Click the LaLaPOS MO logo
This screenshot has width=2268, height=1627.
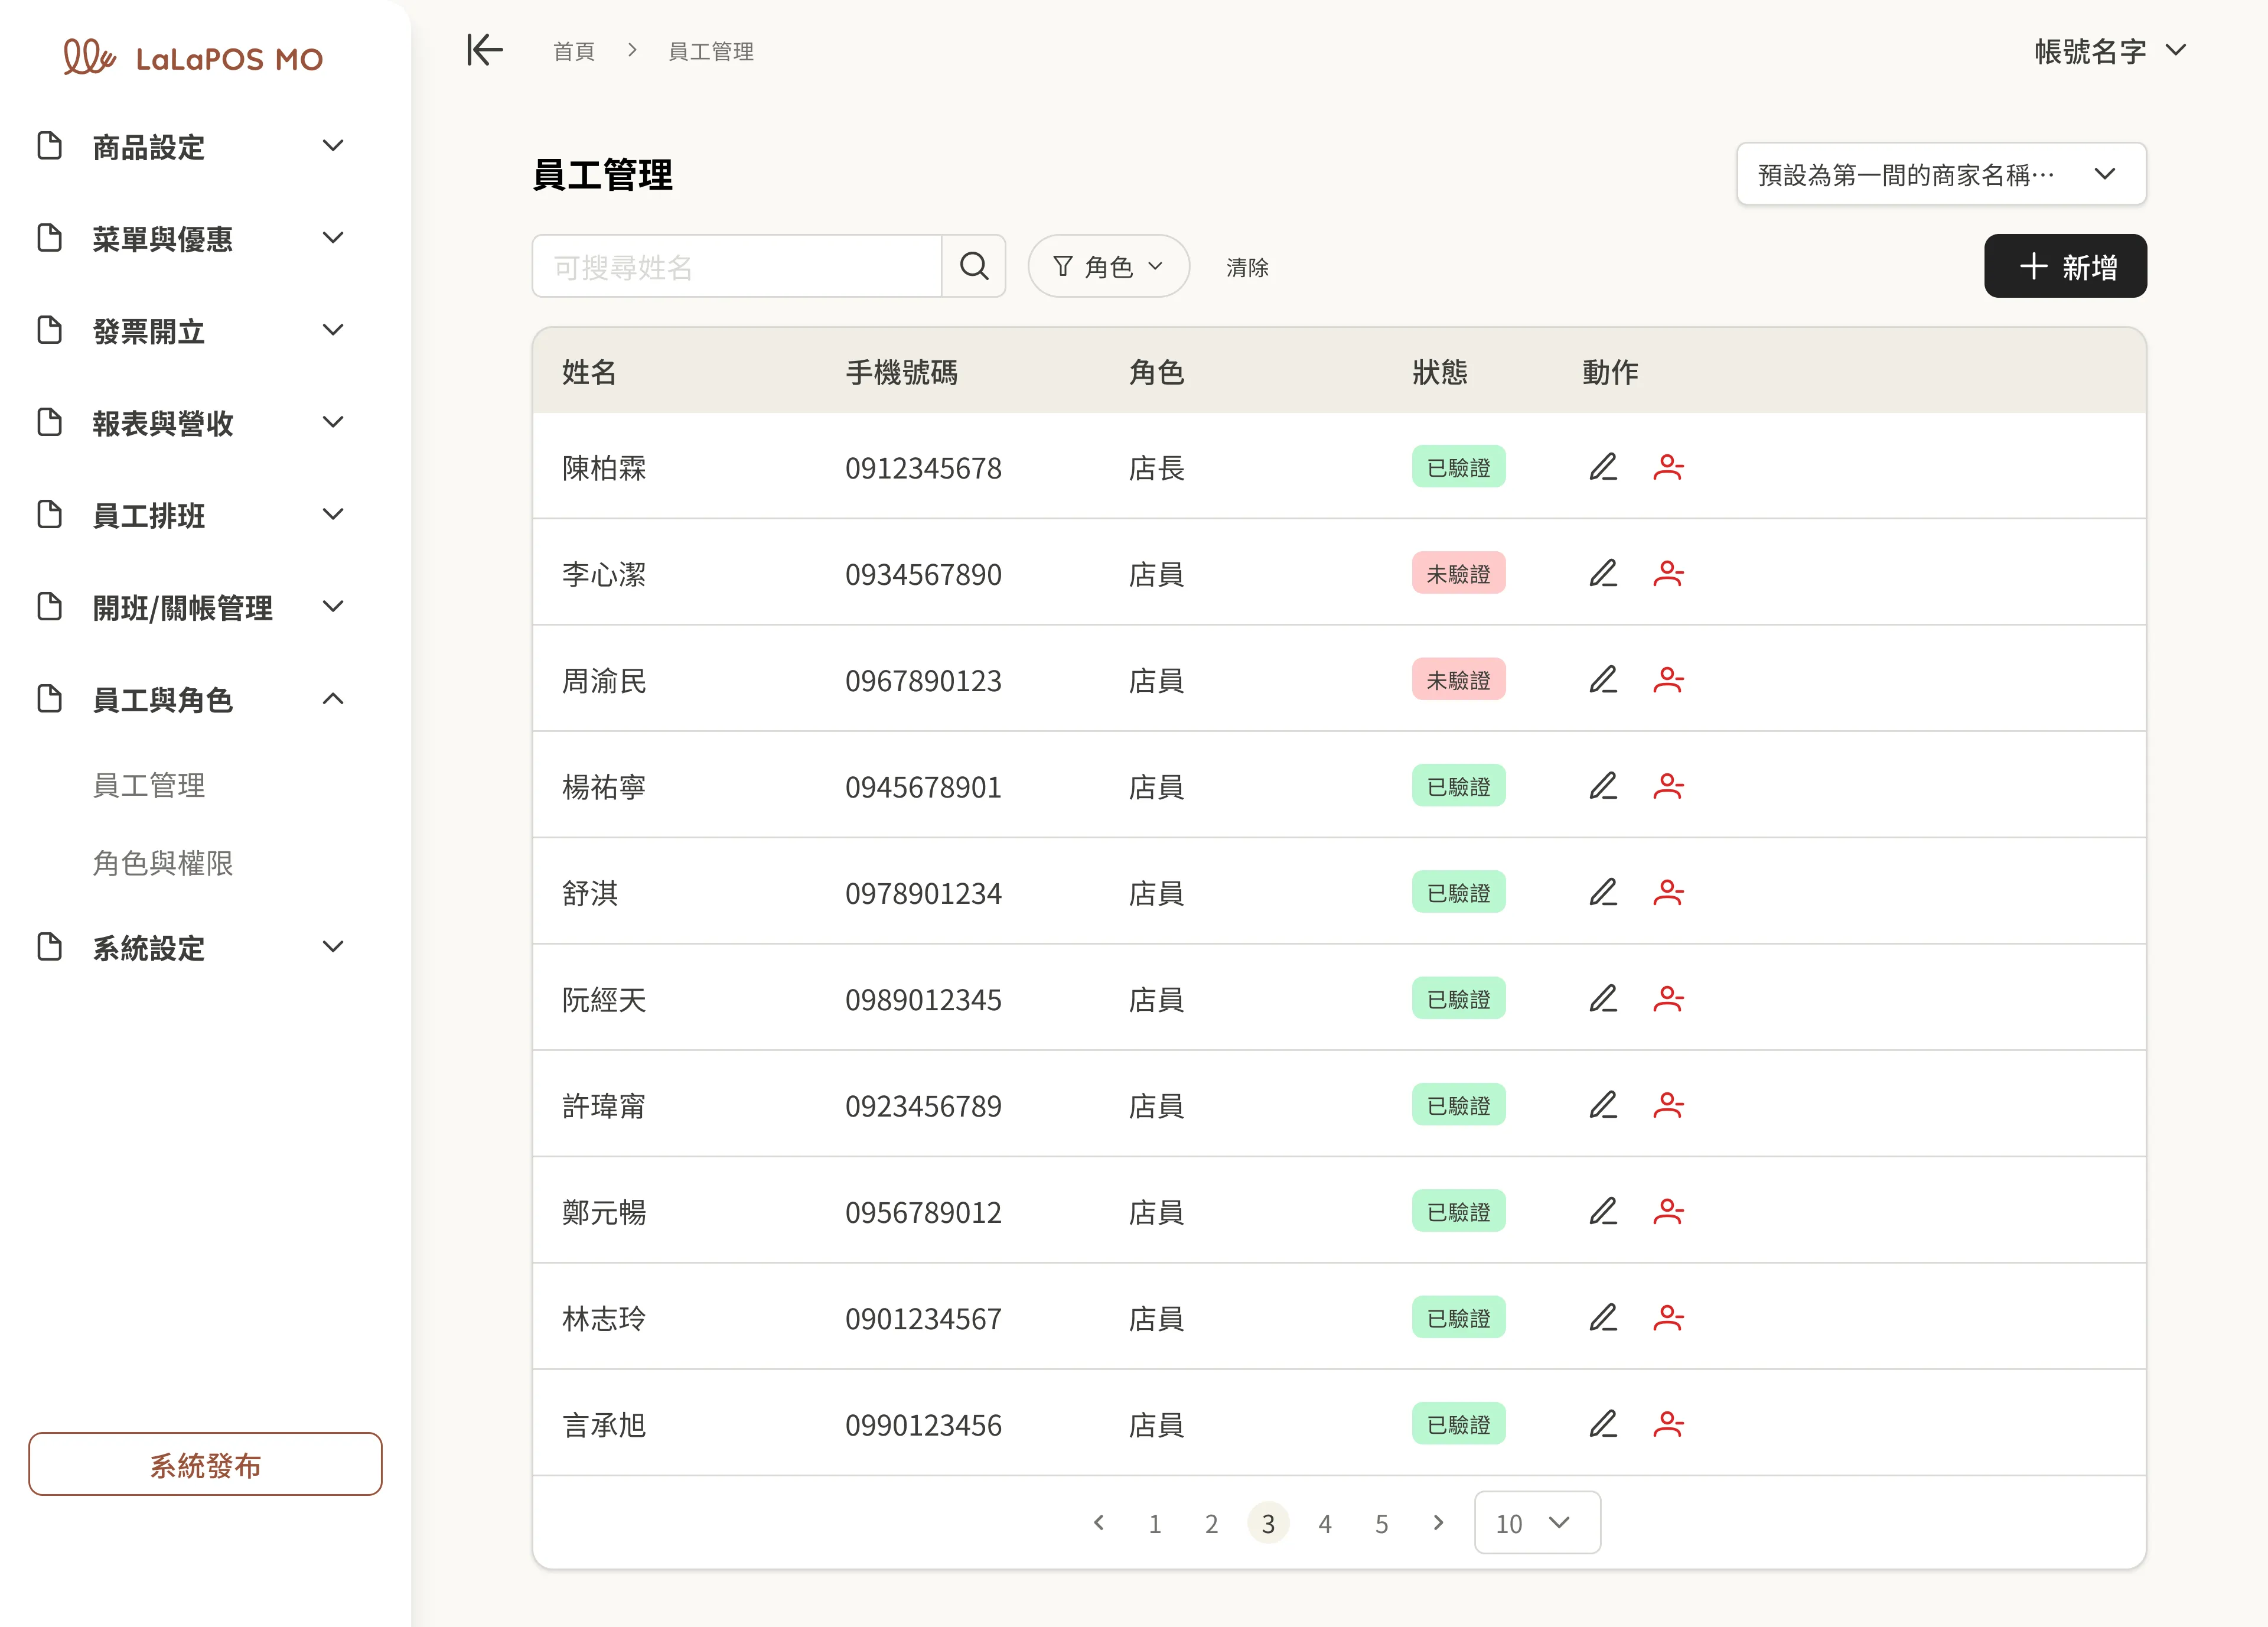tap(192, 57)
